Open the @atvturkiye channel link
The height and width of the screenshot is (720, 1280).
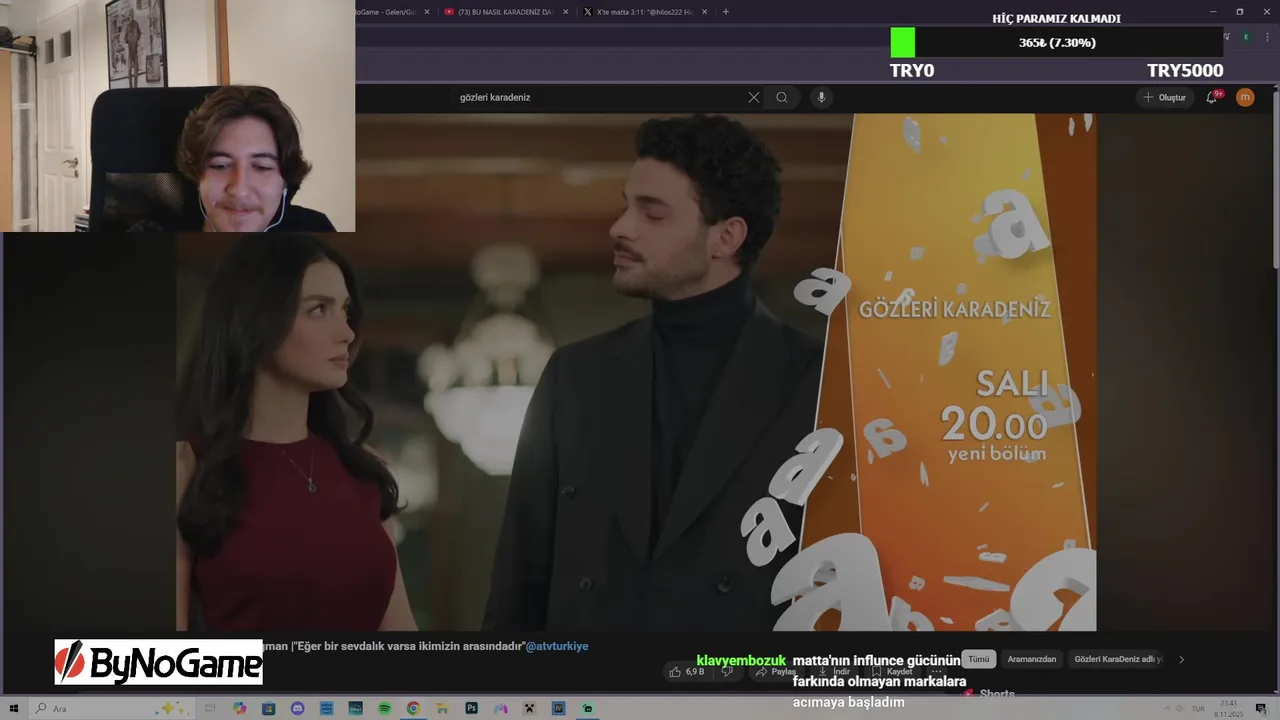pyautogui.click(x=557, y=646)
